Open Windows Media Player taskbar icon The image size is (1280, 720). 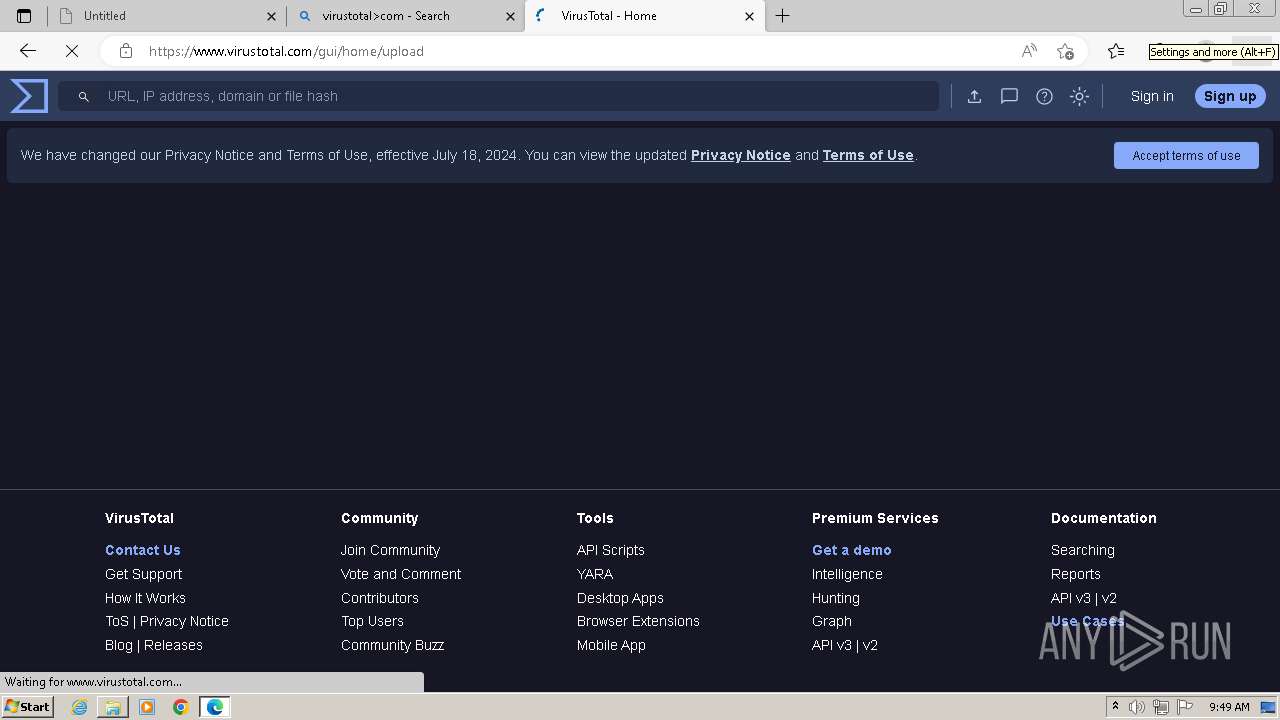click(147, 707)
